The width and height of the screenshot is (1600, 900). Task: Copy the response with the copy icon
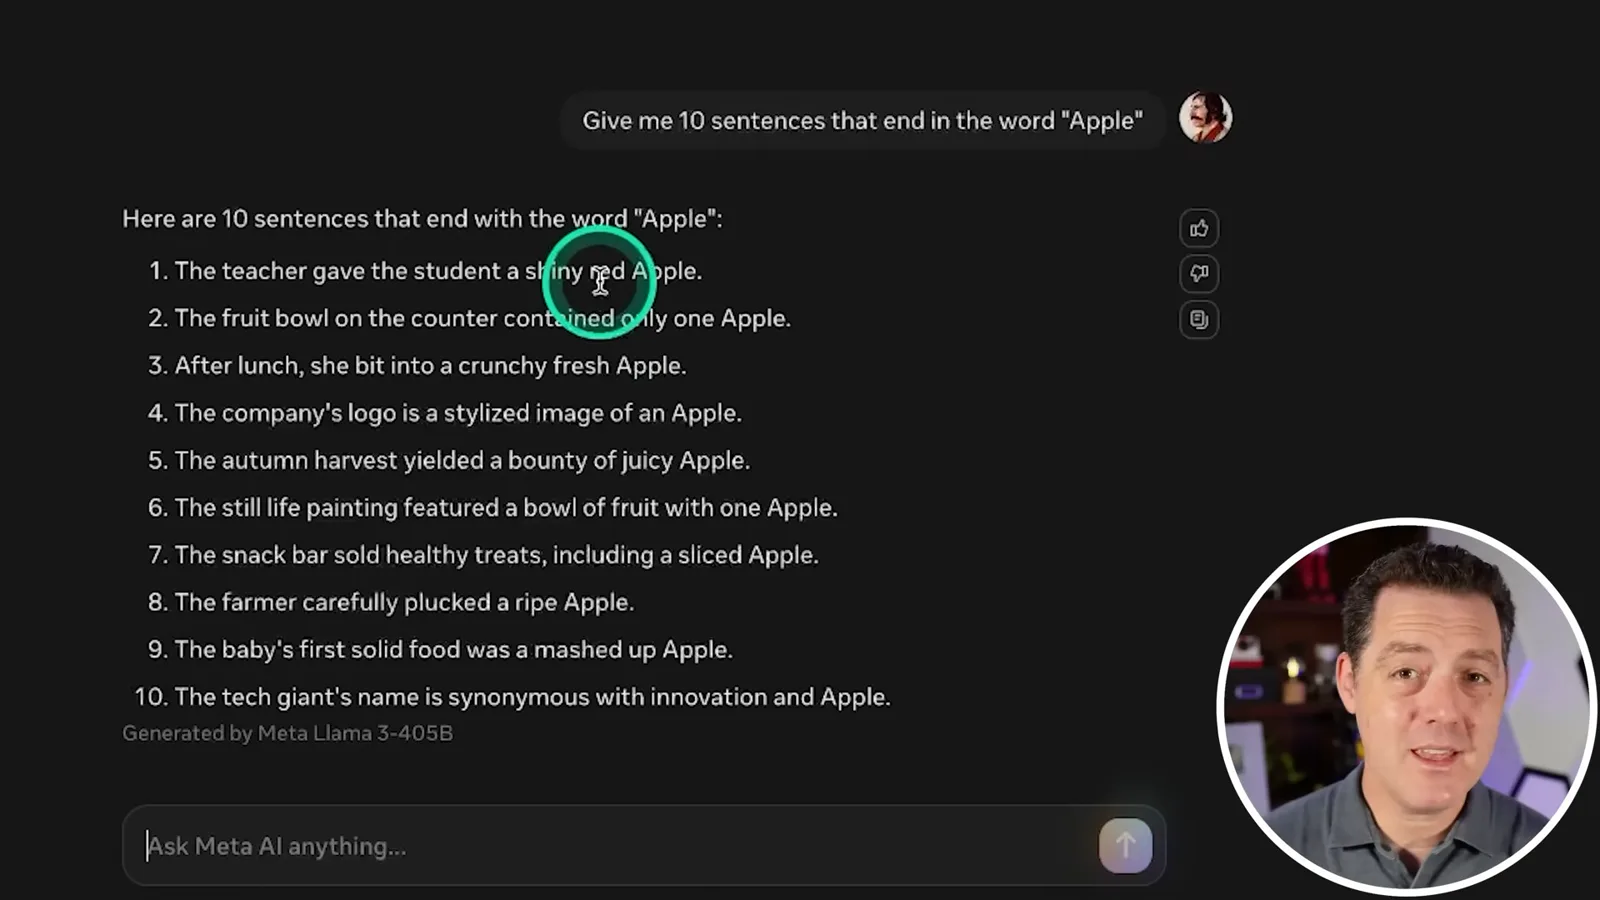click(1199, 320)
